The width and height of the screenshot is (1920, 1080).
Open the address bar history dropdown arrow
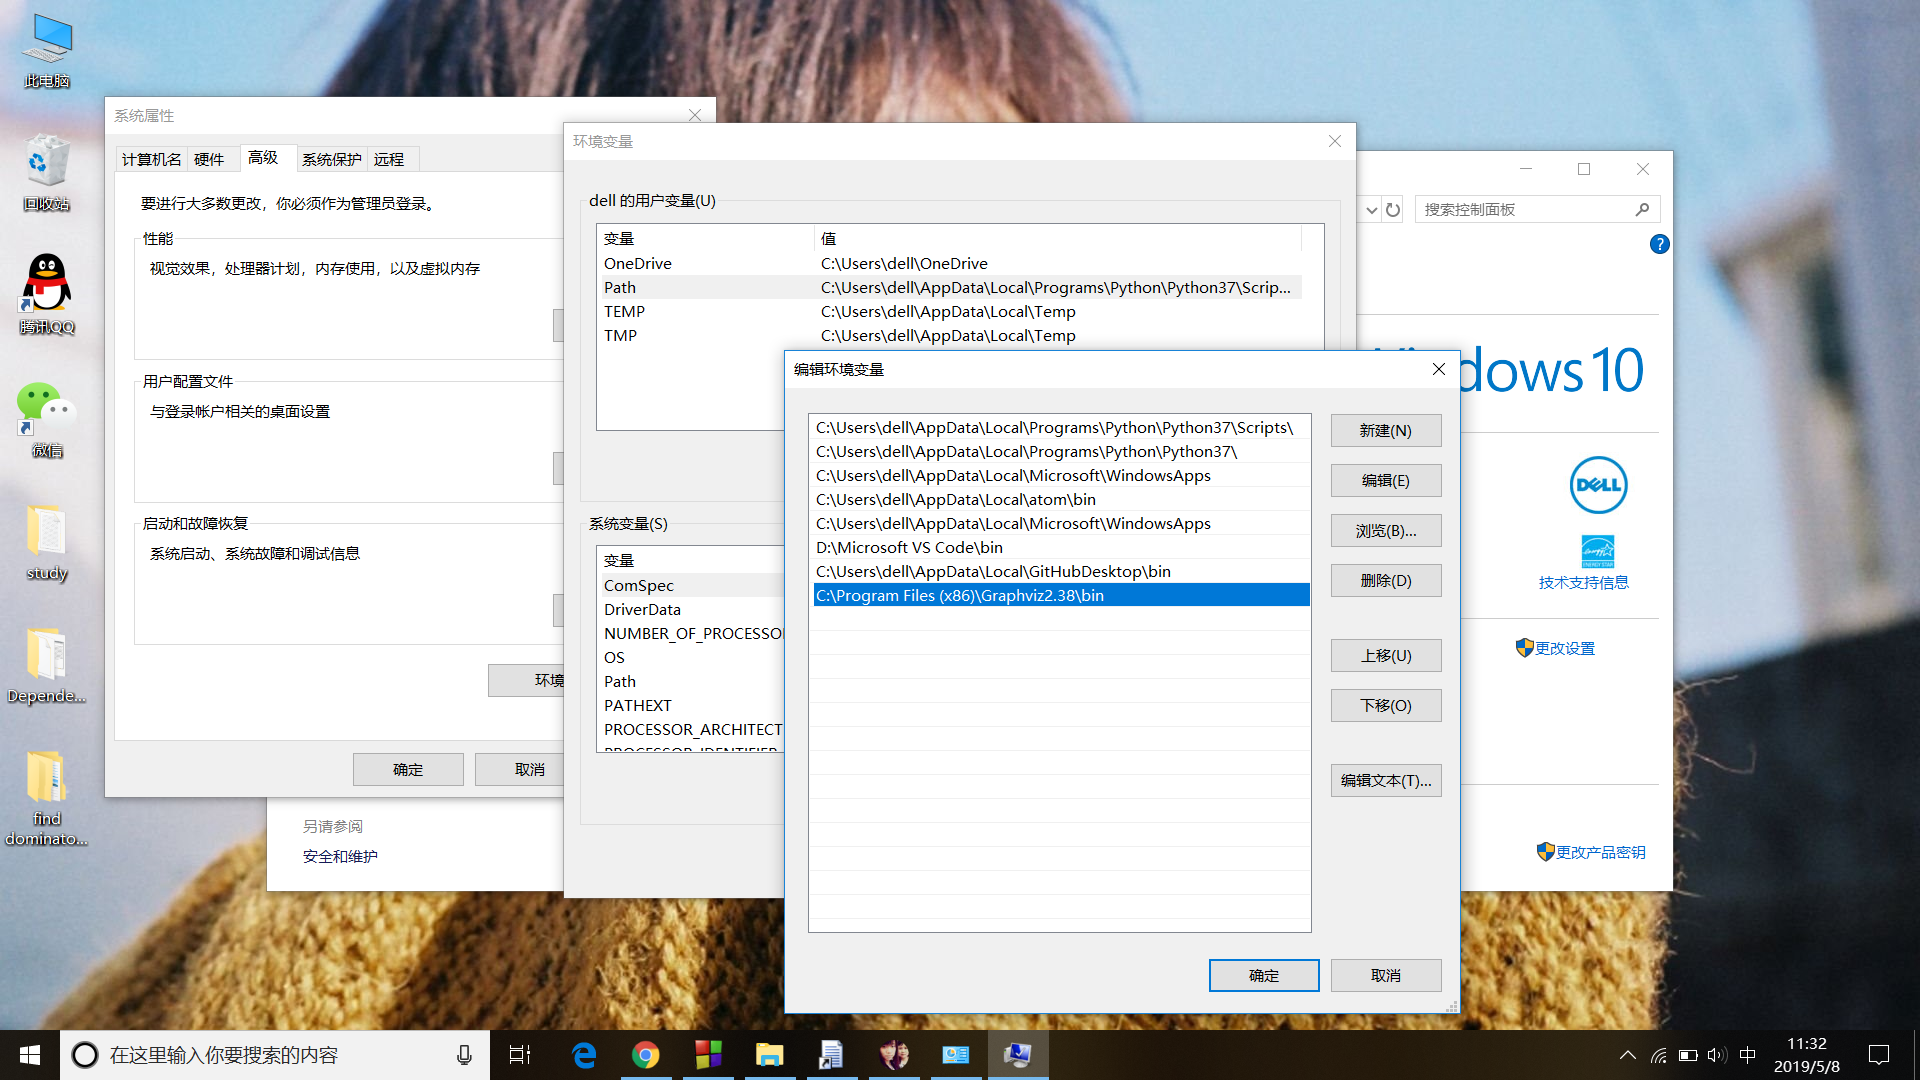[1372, 210]
